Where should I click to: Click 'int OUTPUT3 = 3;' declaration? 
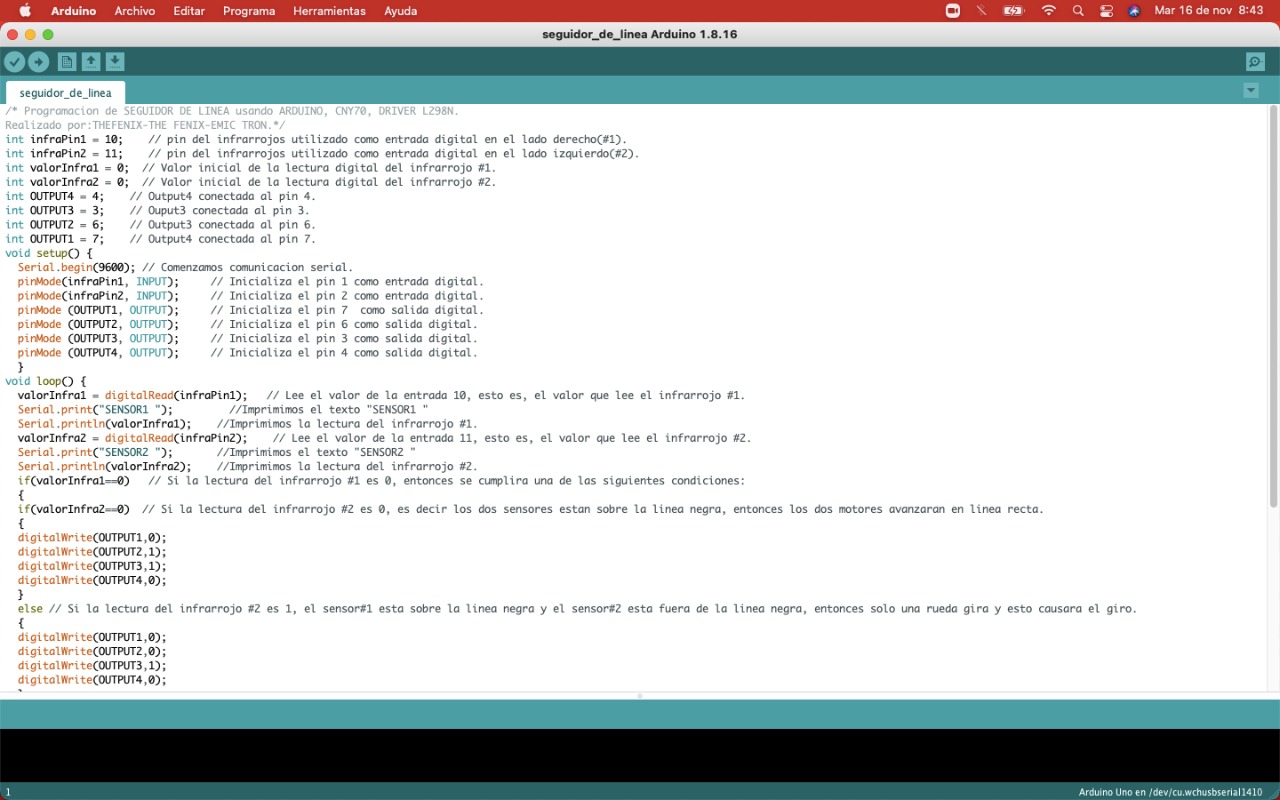pyautogui.click(x=54, y=210)
